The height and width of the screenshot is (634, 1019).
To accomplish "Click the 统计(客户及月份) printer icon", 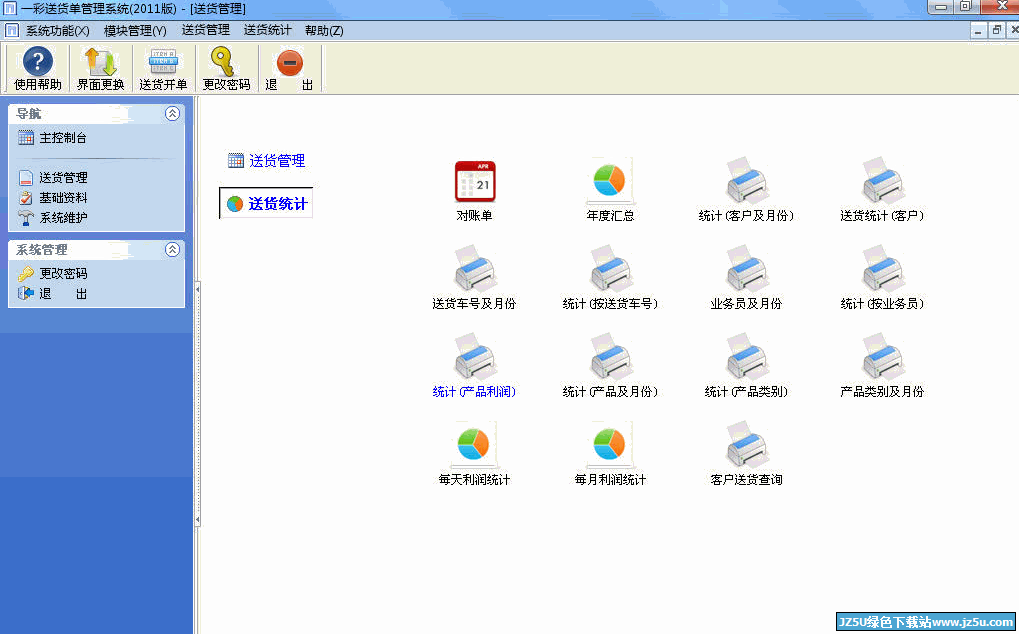I will click(x=746, y=181).
